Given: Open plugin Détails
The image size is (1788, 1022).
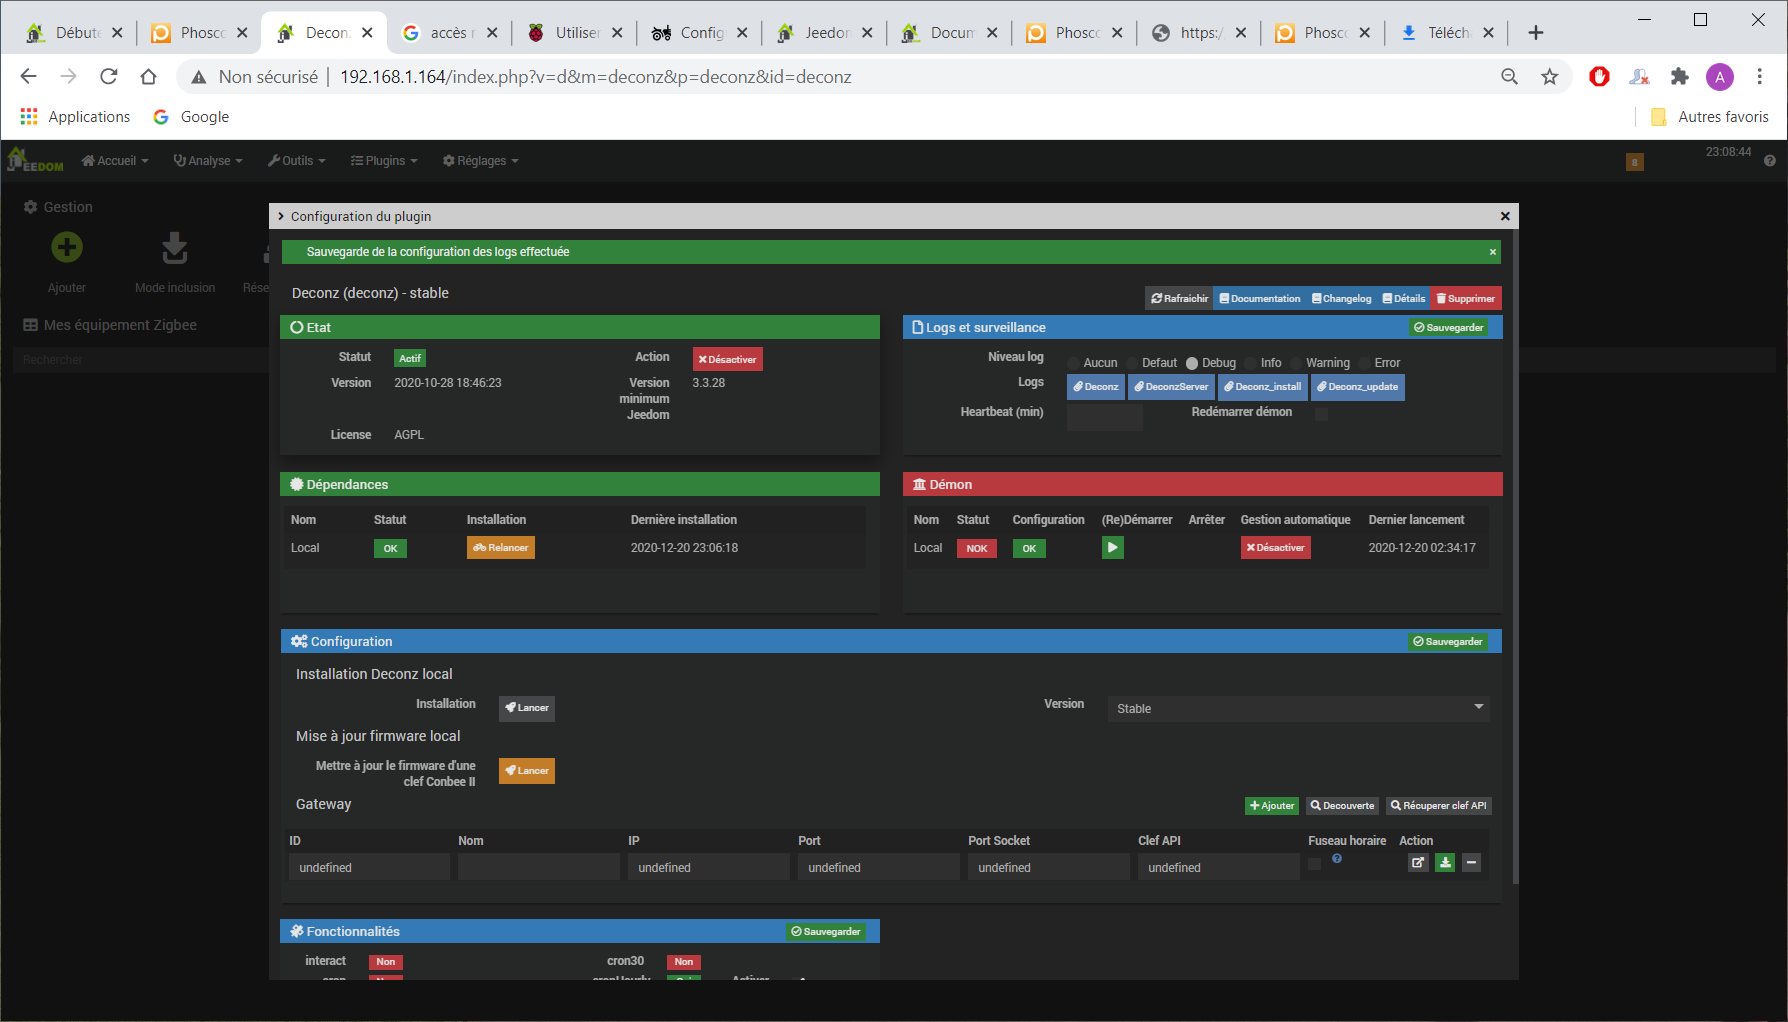Looking at the screenshot, I should click(x=1403, y=298).
